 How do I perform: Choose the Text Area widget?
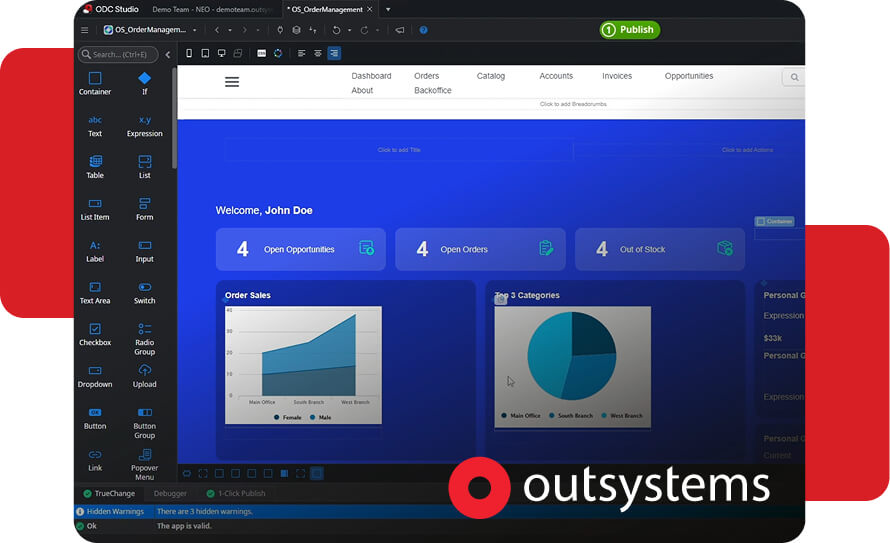tap(95, 293)
